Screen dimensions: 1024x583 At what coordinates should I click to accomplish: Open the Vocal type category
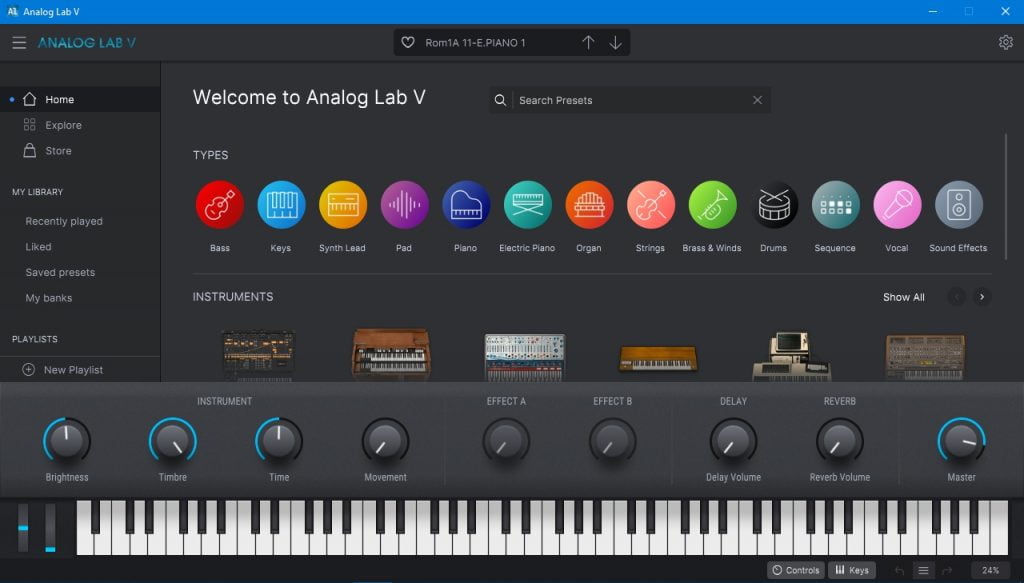click(897, 205)
